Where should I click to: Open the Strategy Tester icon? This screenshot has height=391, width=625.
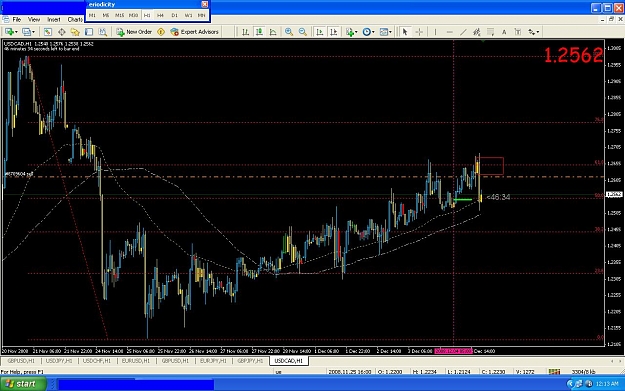[103, 32]
